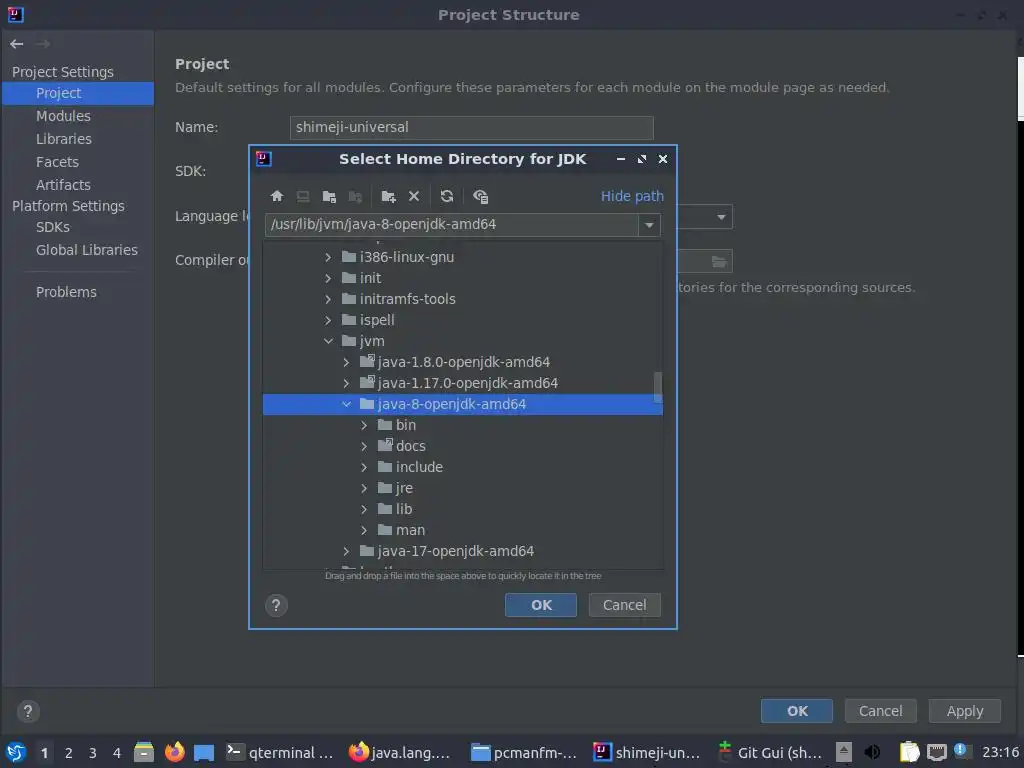
Task: Click the Delete (X) toolbar icon
Action: pos(414,196)
